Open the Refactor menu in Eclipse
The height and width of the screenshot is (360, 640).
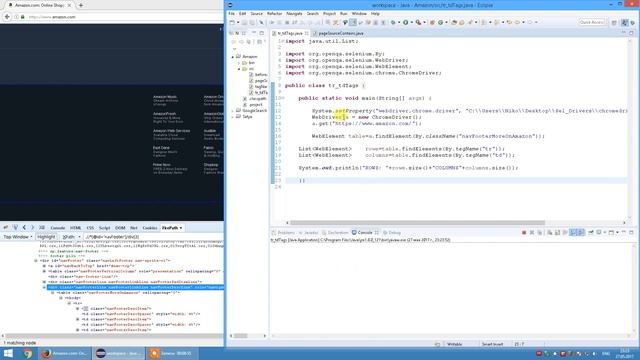click(x=274, y=13)
